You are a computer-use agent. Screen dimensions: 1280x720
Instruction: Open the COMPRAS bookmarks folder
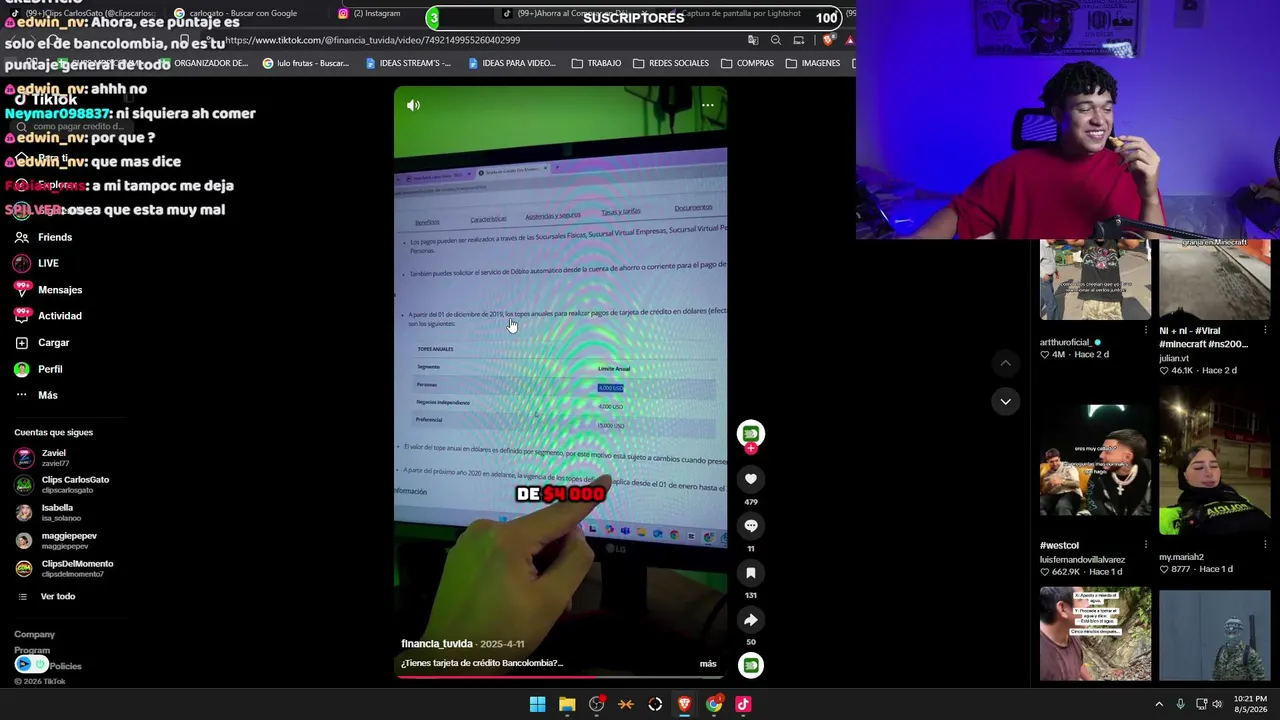747,63
